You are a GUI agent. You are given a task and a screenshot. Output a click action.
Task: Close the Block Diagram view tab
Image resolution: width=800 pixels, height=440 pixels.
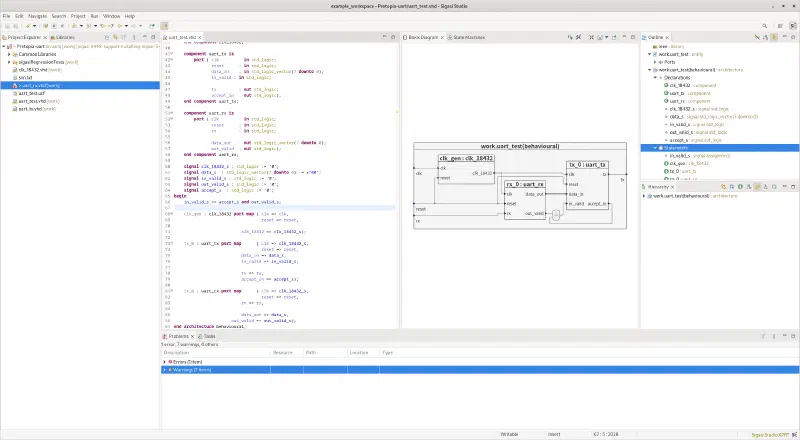coord(442,37)
